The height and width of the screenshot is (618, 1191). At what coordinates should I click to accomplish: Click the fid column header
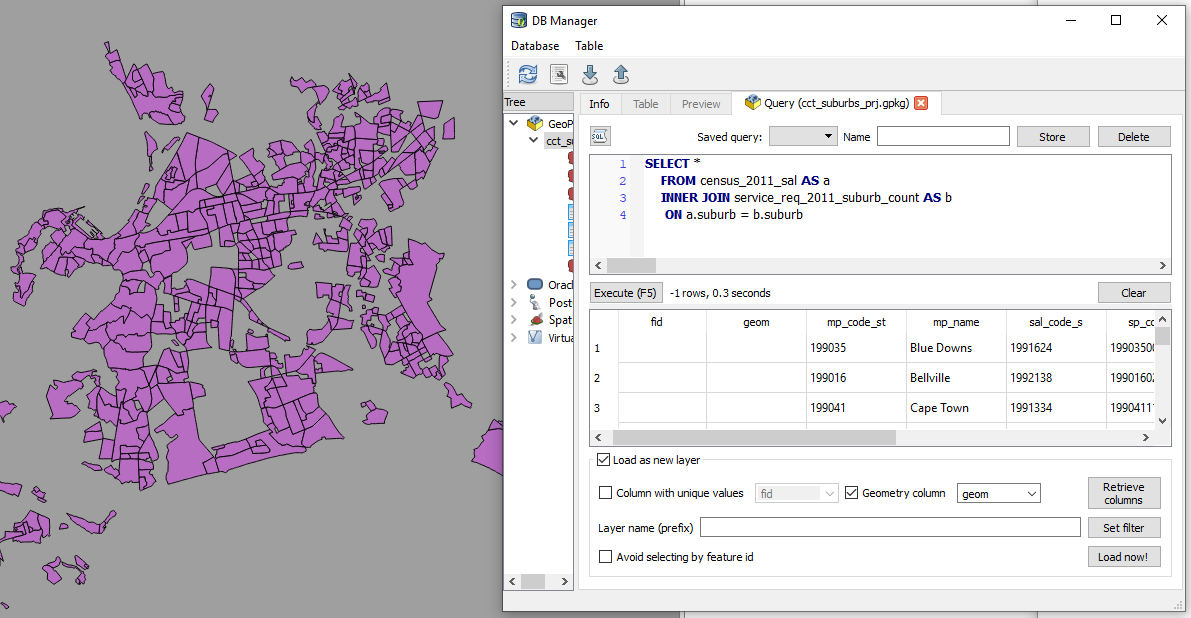pos(656,323)
